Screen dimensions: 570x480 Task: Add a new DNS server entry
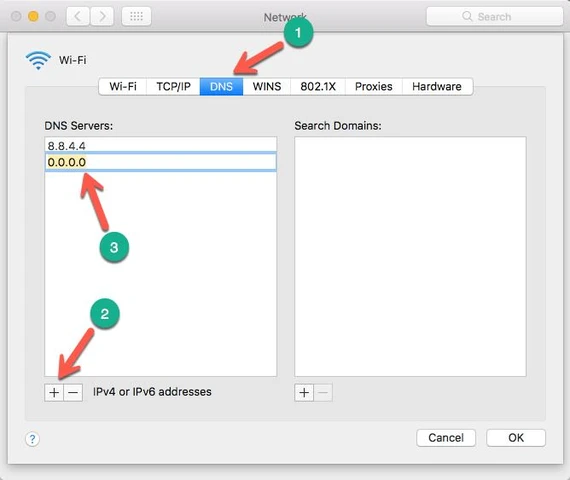point(54,393)
